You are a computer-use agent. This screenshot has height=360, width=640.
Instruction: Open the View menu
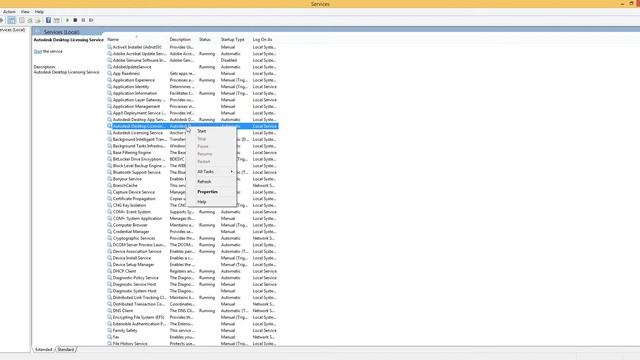pyautogui.click(x=25, y=12)
